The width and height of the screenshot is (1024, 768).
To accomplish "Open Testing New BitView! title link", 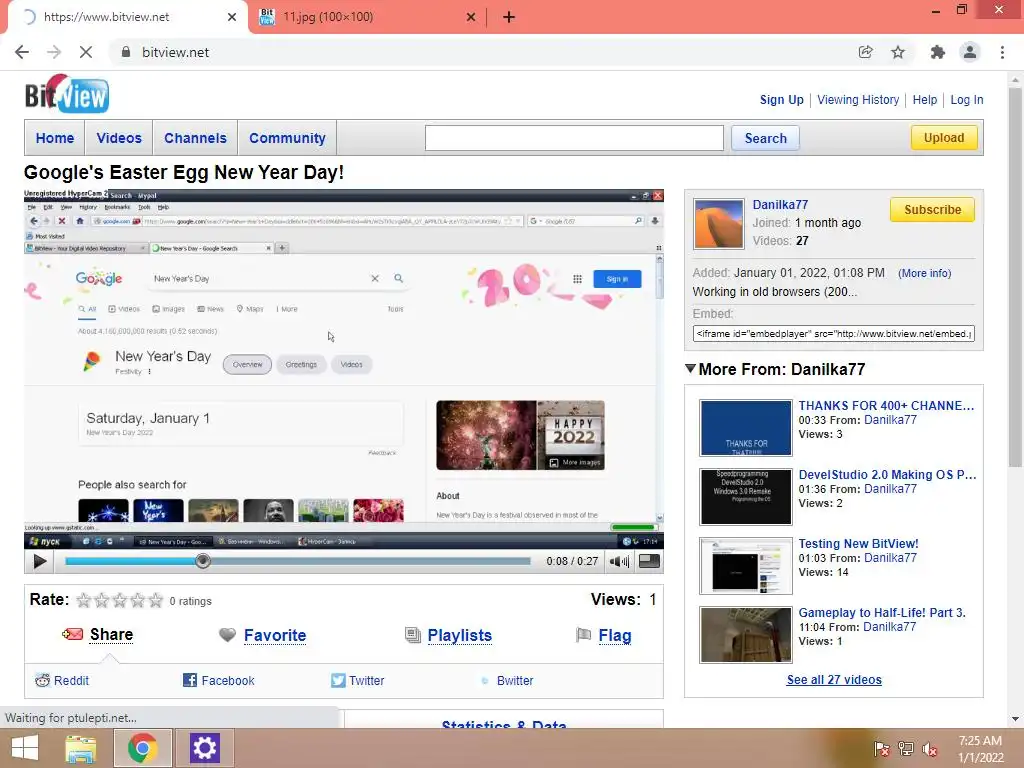I will 858,543.
